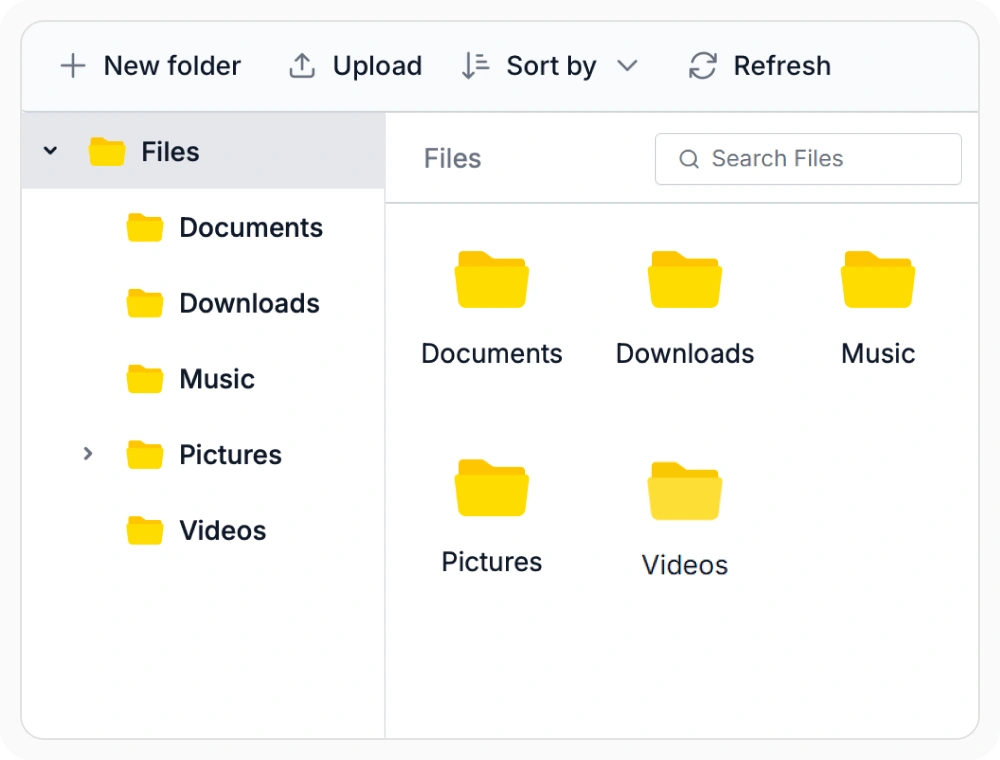Image resolution: width=1000 pixels, height=760 pixels.
Task: Click the Downloads name text in grid
Action: pos(685,353)
